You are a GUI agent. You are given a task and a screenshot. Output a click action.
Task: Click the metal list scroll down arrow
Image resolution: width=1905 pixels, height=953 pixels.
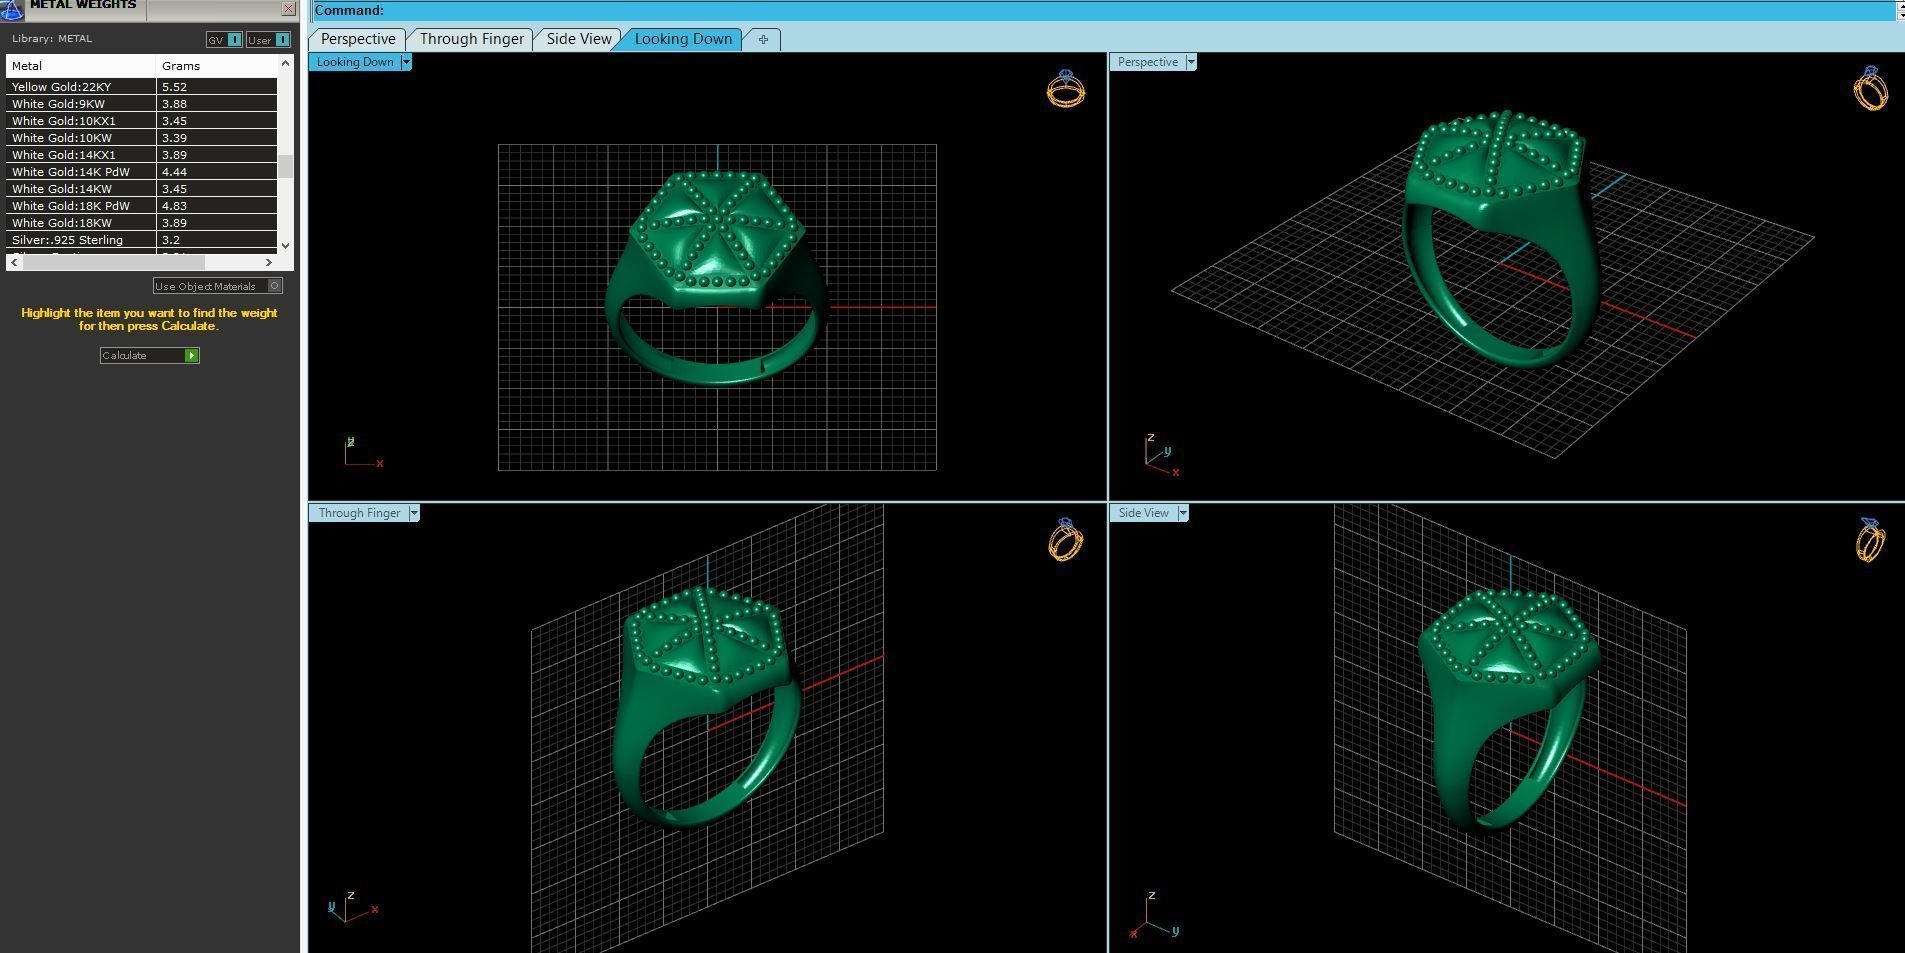tap(286, 245)
